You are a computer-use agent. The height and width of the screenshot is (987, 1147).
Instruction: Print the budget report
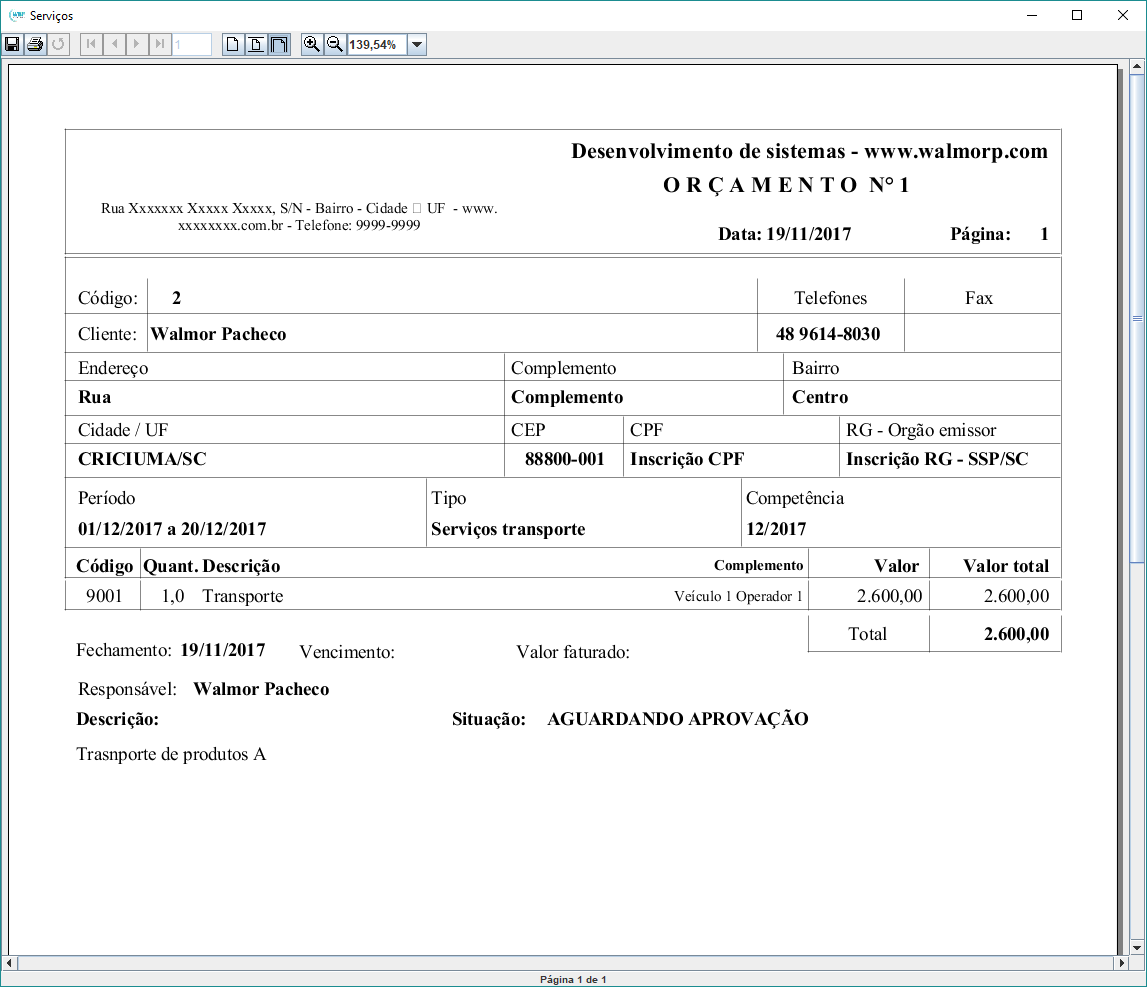35,44
